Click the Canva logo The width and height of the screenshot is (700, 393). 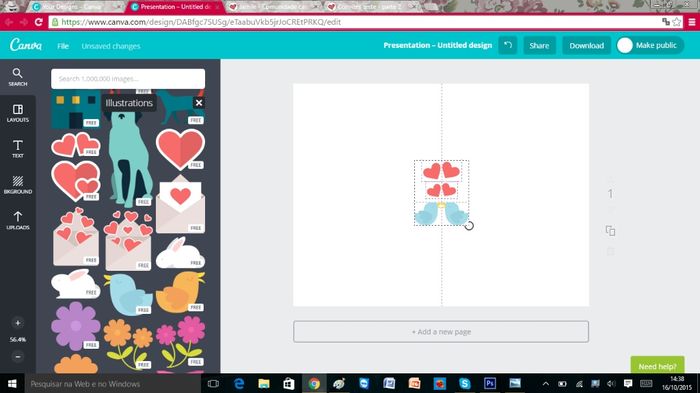[26, 45]
